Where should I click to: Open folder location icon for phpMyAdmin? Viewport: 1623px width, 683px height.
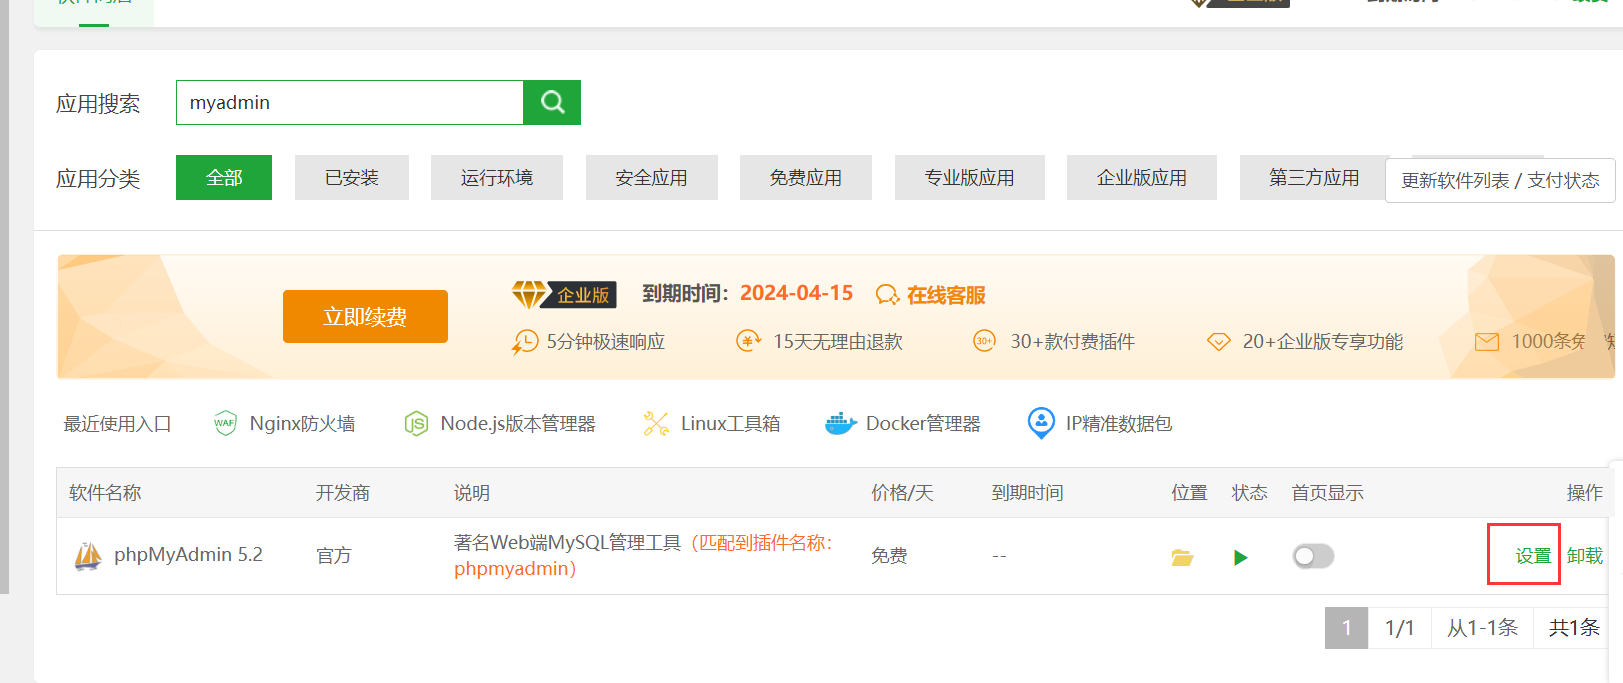(1182, 557)
